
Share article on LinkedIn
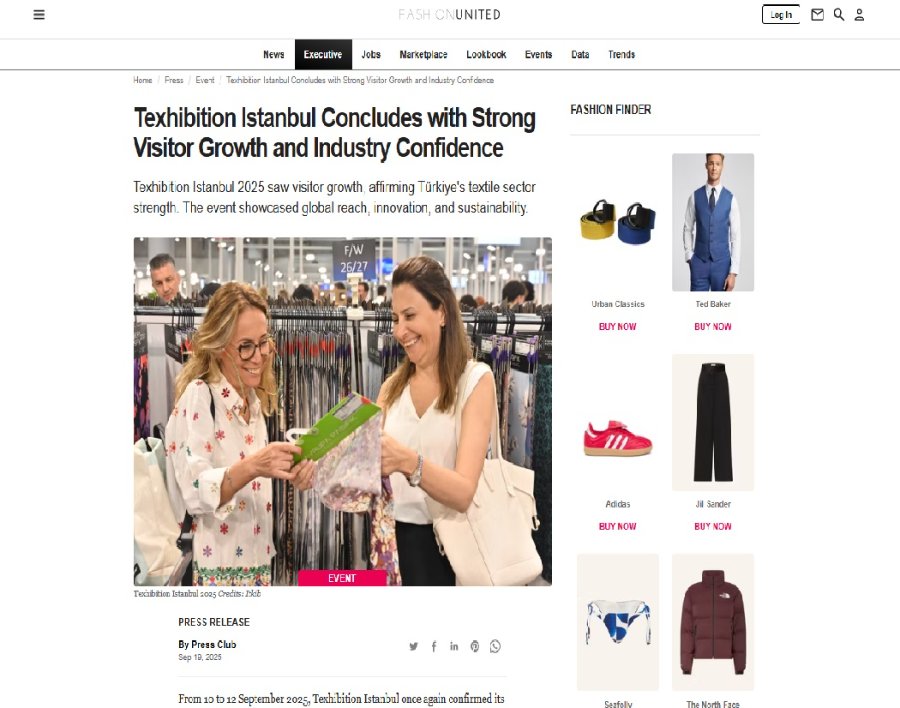tap(454, 647)
